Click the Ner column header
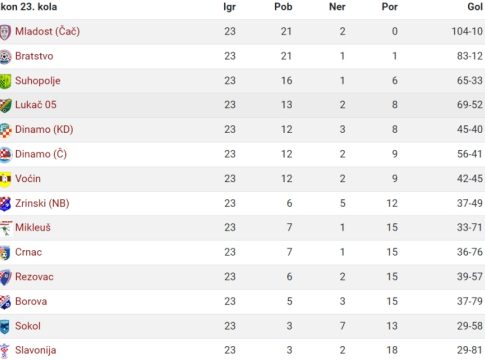Image resolution: width=485 pixels, height=360 pixels. click(337, 7)
